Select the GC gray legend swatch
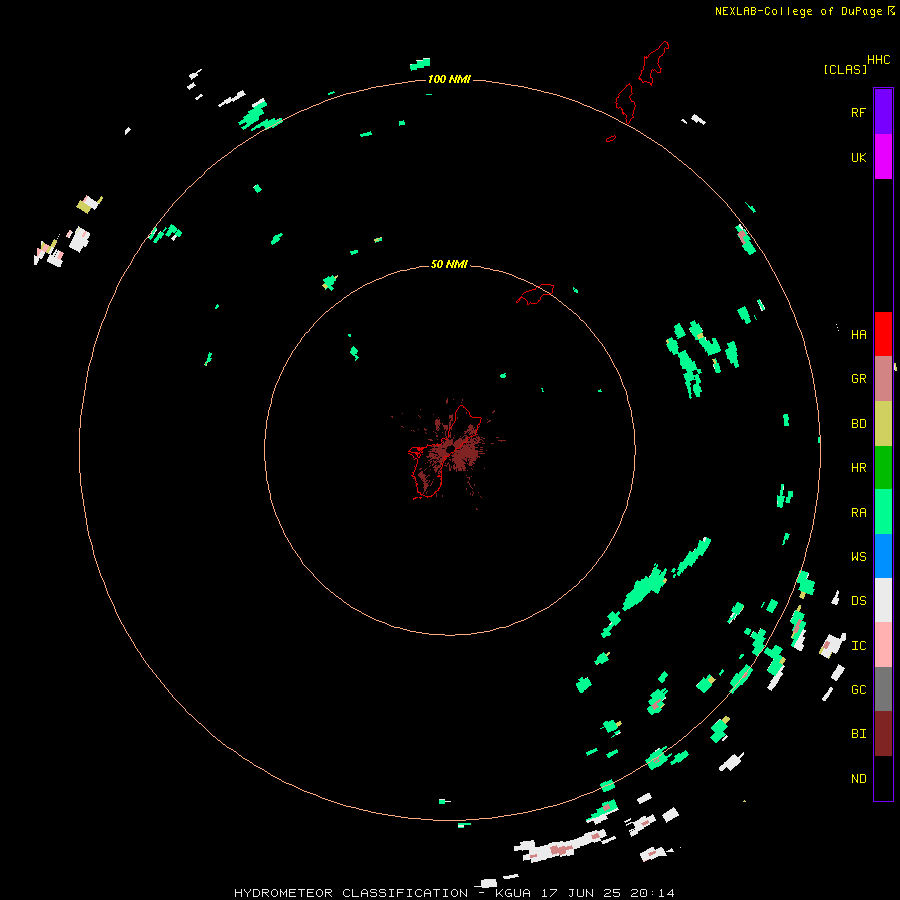The image size is (900, 900). point(883,689)
